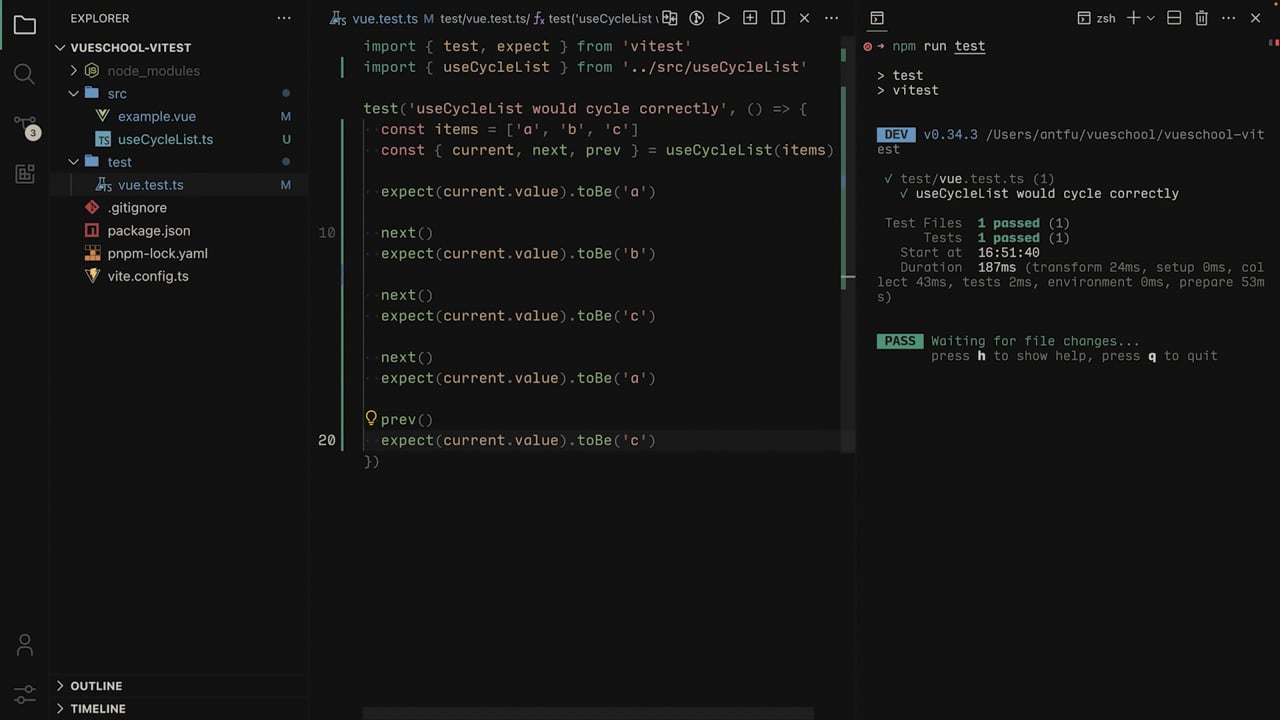Click the Duration 187ms value in terminal
The width and height of the screenshot is (1280, 720).
[997, 267]
